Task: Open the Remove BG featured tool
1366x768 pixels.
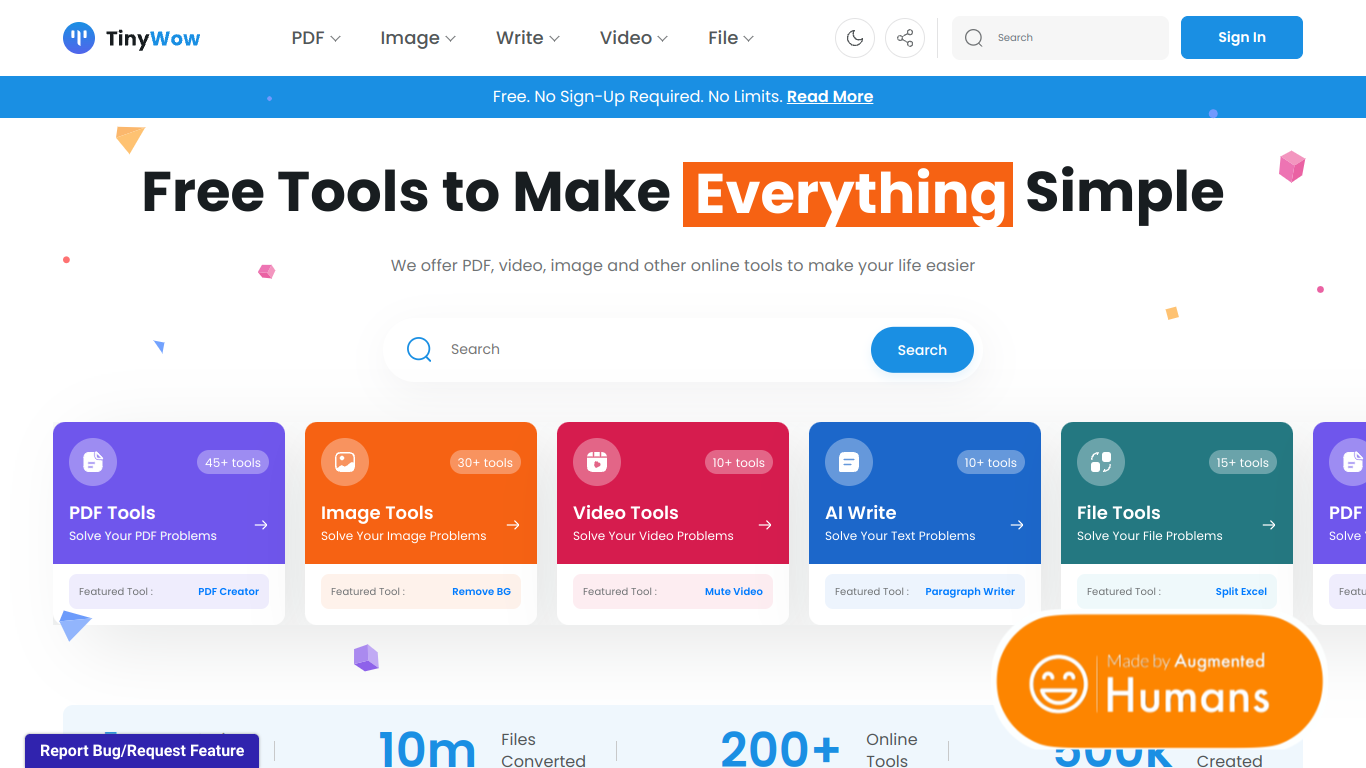Action: tap(481, 592)
